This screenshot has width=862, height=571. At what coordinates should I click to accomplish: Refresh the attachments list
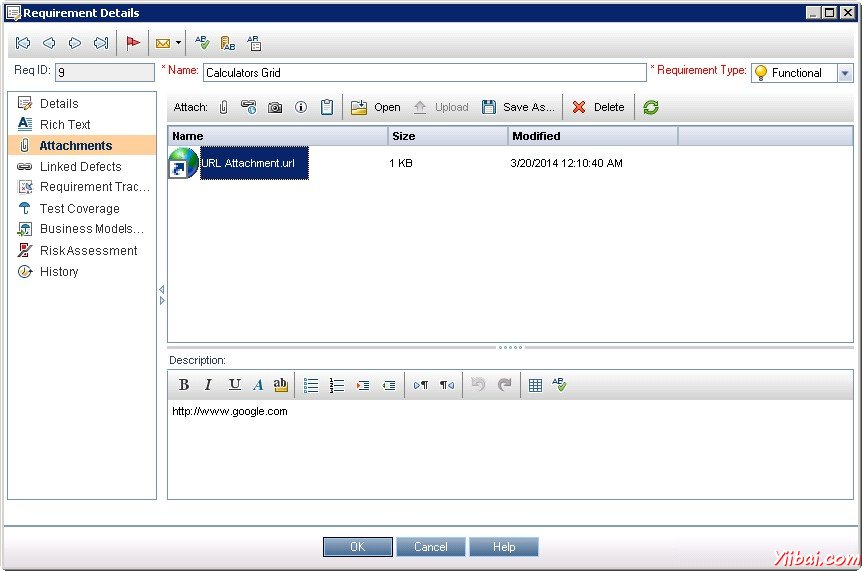pyautogui.click(x=651, y=107)
